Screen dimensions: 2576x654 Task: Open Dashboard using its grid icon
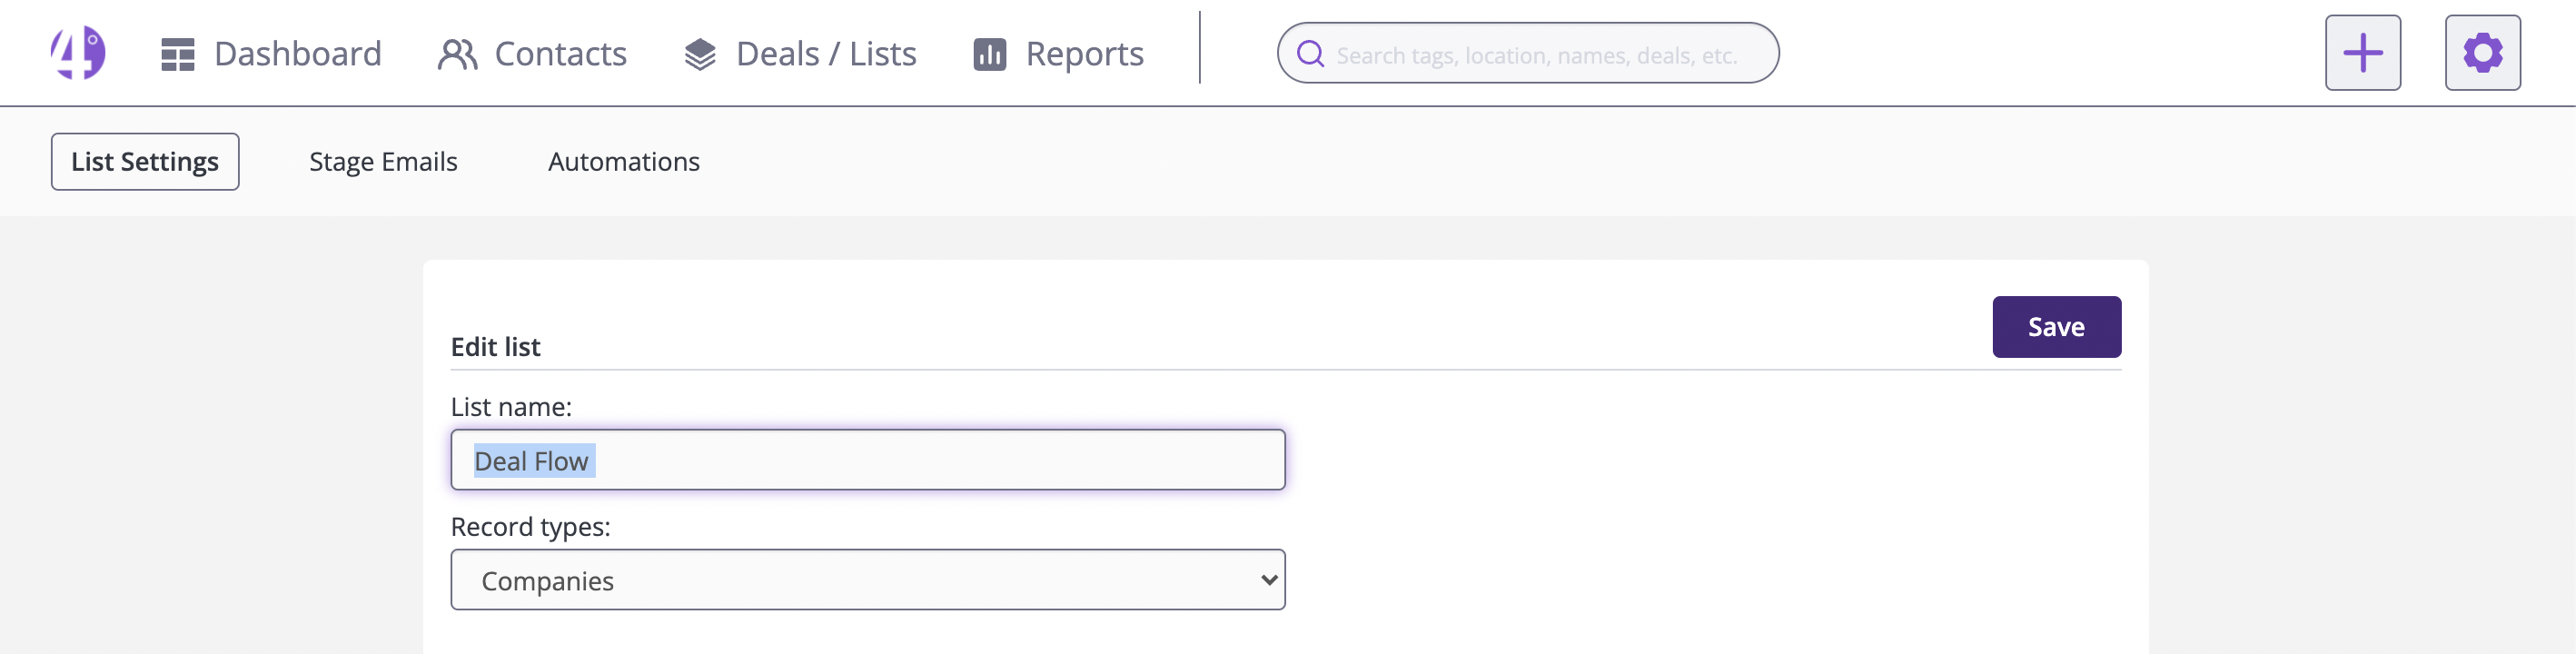point(178,53)
